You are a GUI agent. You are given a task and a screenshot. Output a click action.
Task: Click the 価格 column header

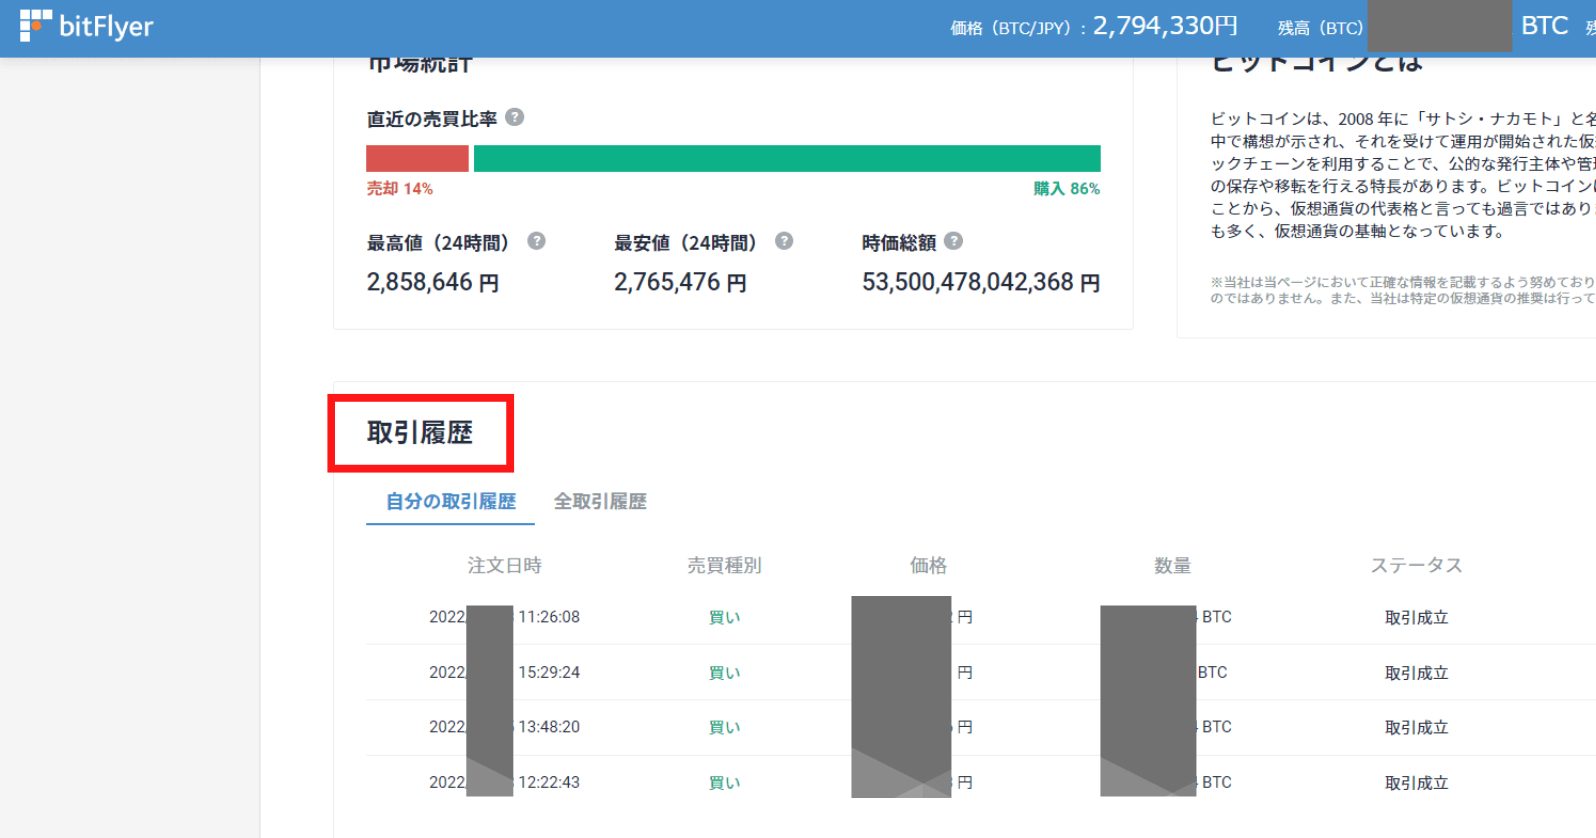point(928,566)
